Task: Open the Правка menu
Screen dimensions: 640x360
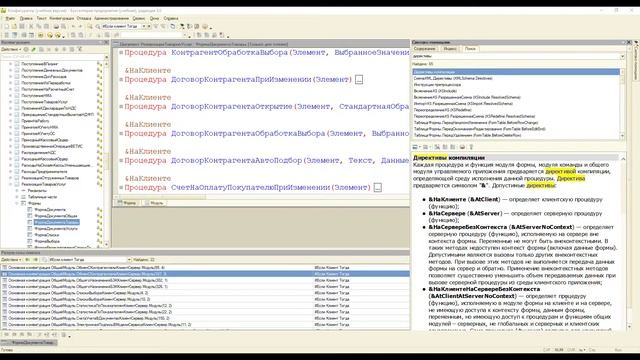Action: [x=26, y=18]
